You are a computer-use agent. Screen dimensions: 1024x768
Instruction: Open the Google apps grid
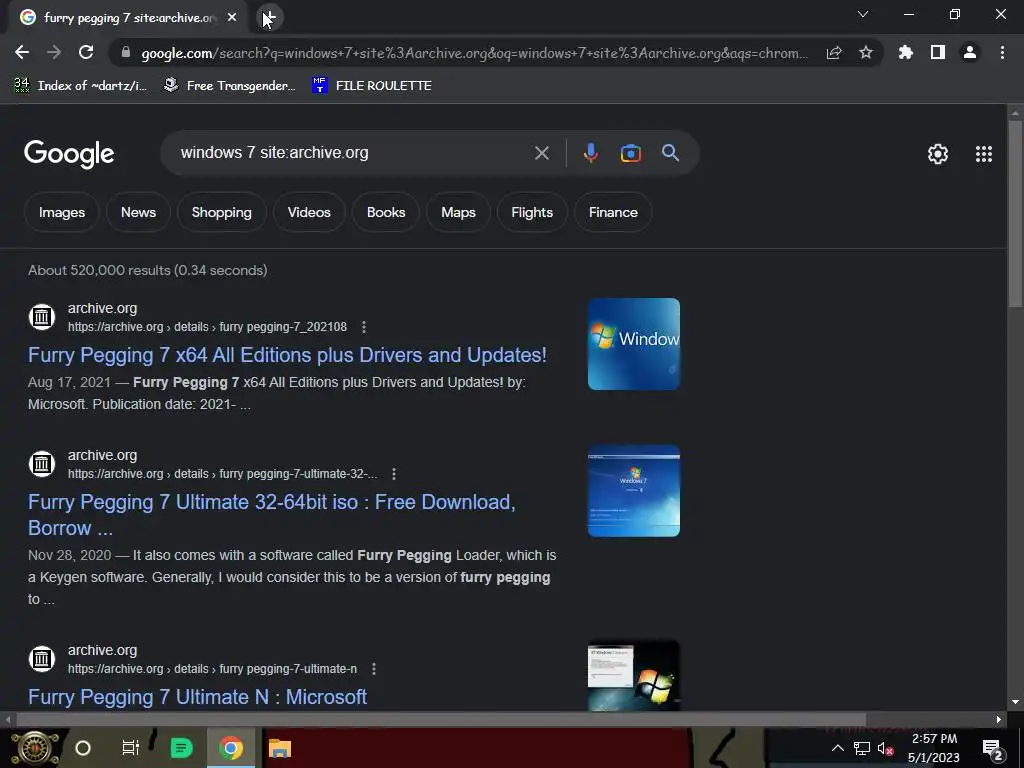point(984,154)
